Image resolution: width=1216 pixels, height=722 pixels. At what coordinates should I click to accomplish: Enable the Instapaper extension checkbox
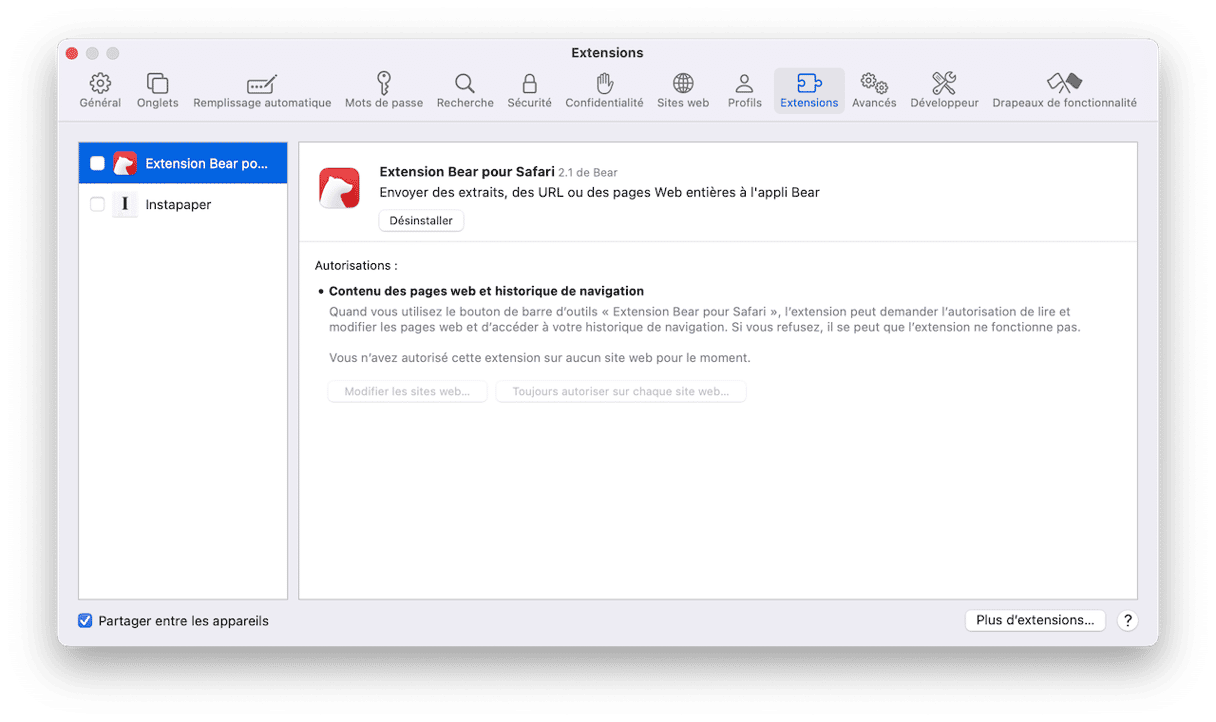tap(97, 204)
